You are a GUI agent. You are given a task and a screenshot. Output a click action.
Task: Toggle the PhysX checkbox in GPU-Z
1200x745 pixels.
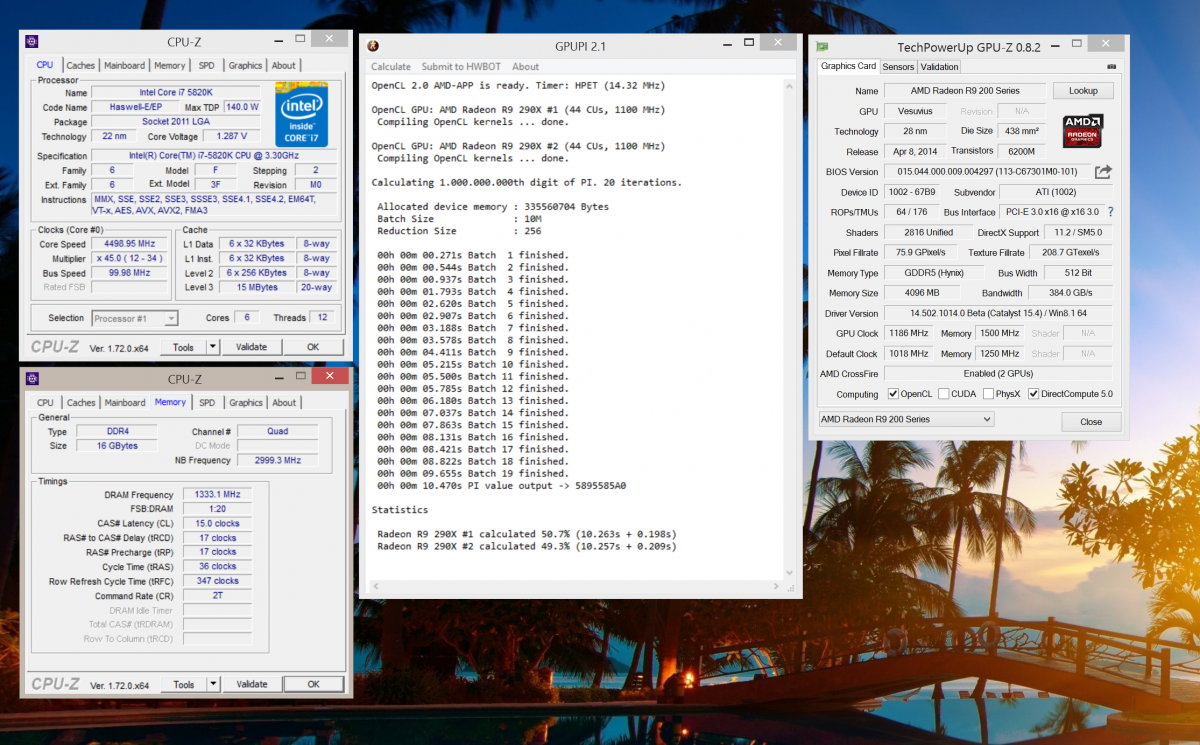[x=988, y=394]
